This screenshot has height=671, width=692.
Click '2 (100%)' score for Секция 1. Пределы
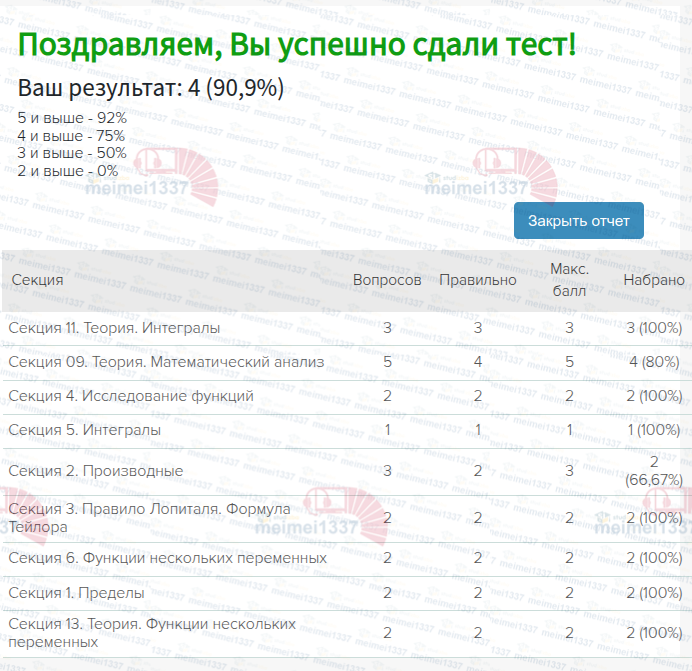pyautogui.click(x=654, y=593)
